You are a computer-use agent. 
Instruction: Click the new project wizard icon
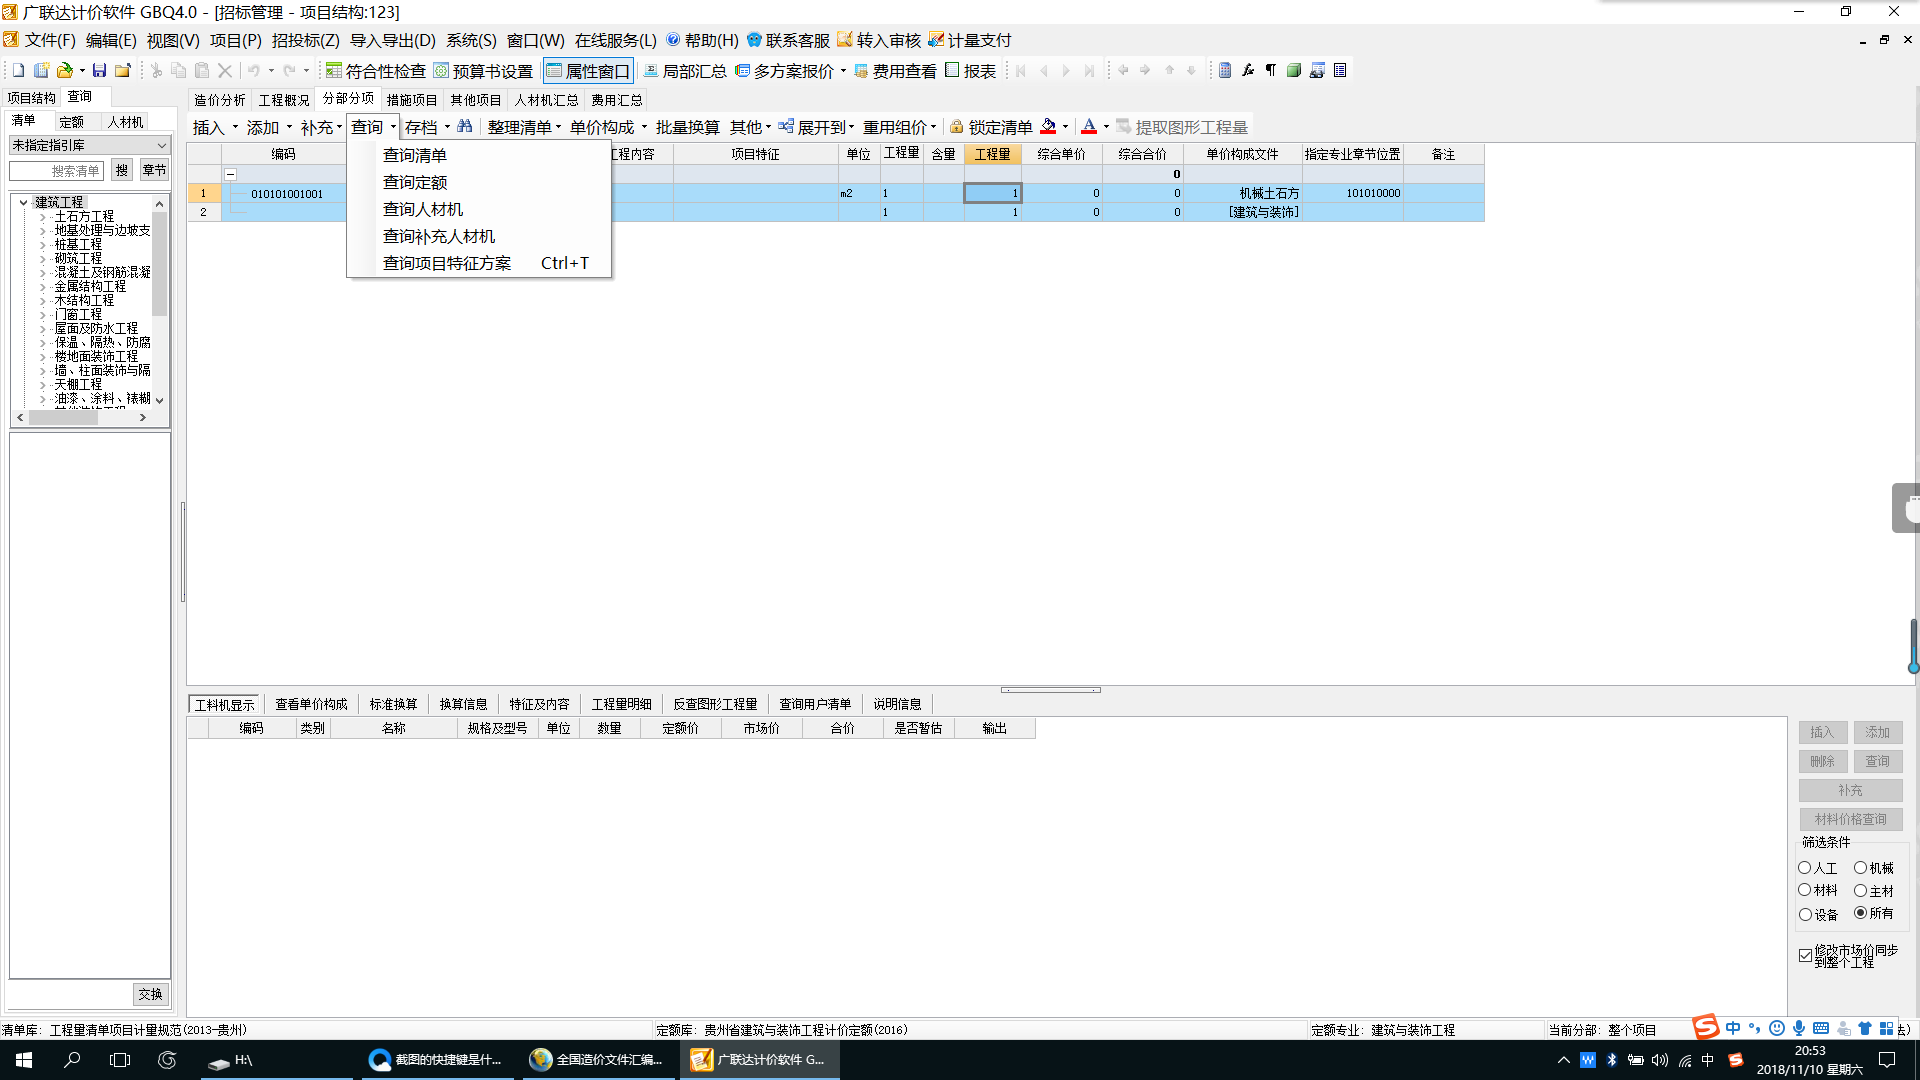tap(41, 70)
